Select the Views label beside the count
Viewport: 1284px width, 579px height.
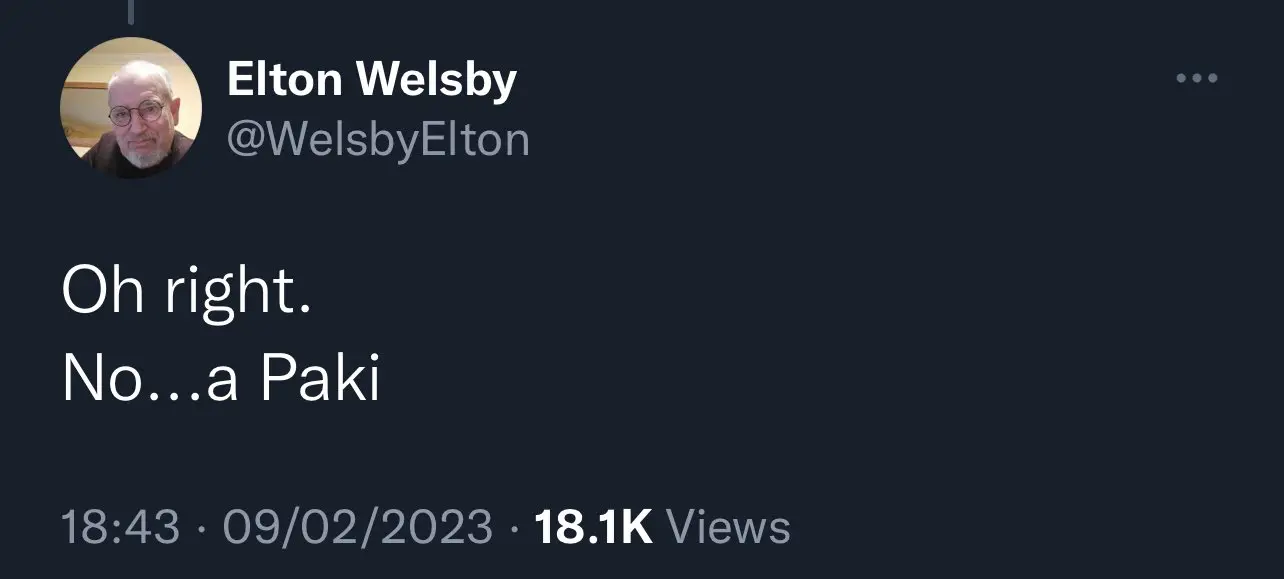point(727,527)
